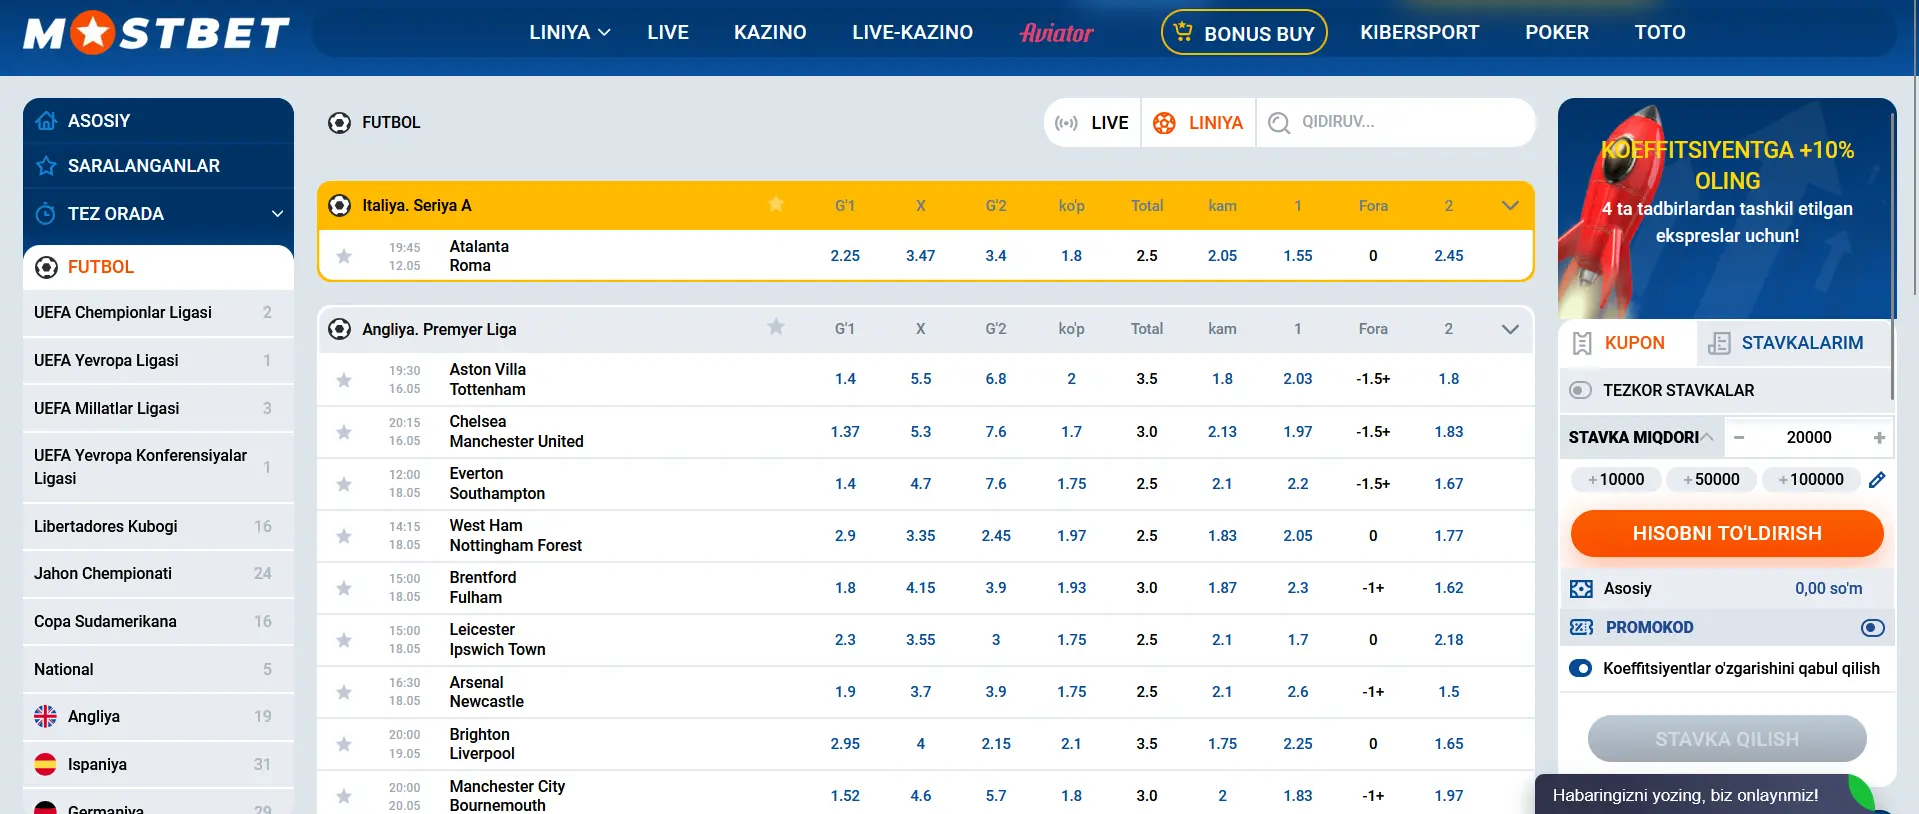
Task: Click the Mostbet logo
Action: pos(157,33)
